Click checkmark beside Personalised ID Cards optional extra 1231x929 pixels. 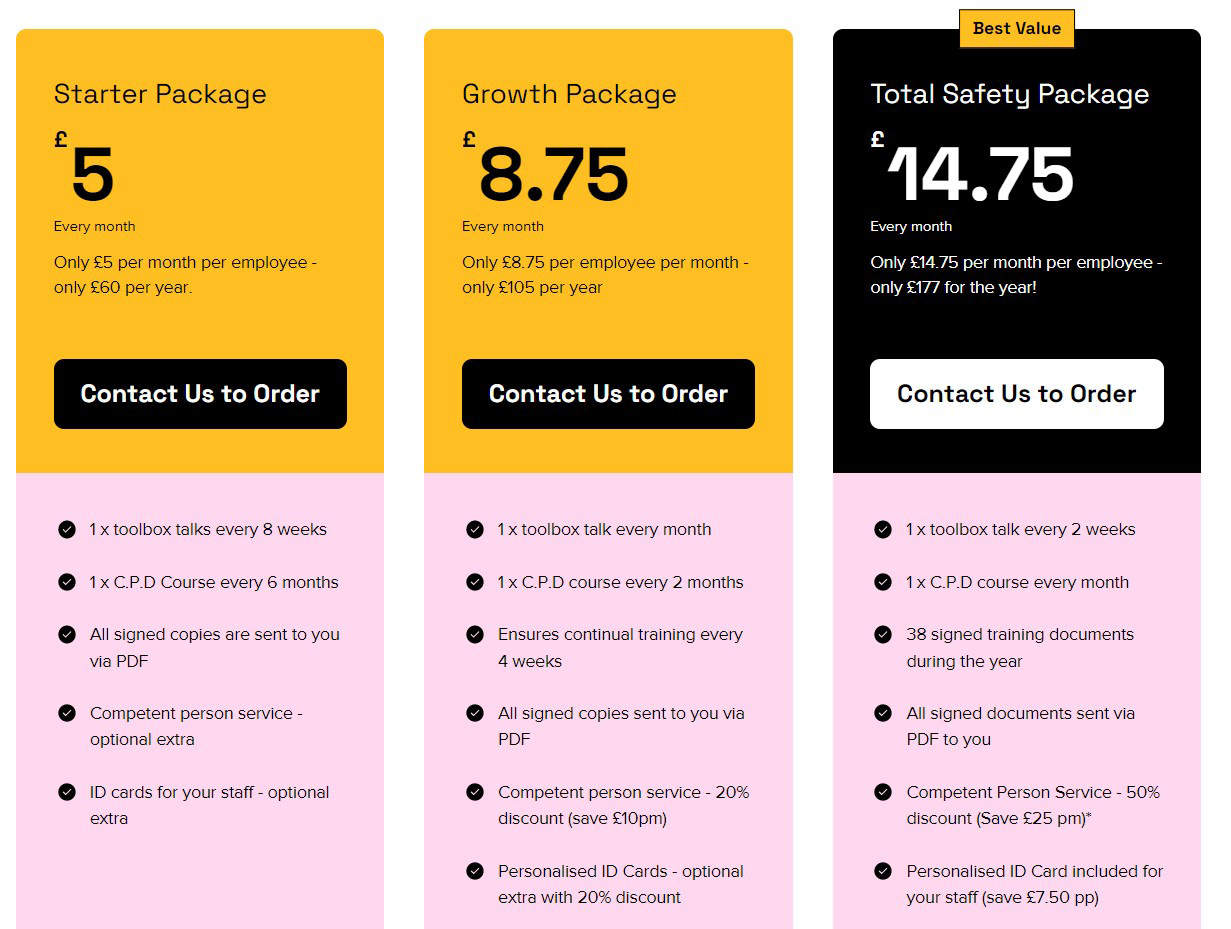coord(475,871)
